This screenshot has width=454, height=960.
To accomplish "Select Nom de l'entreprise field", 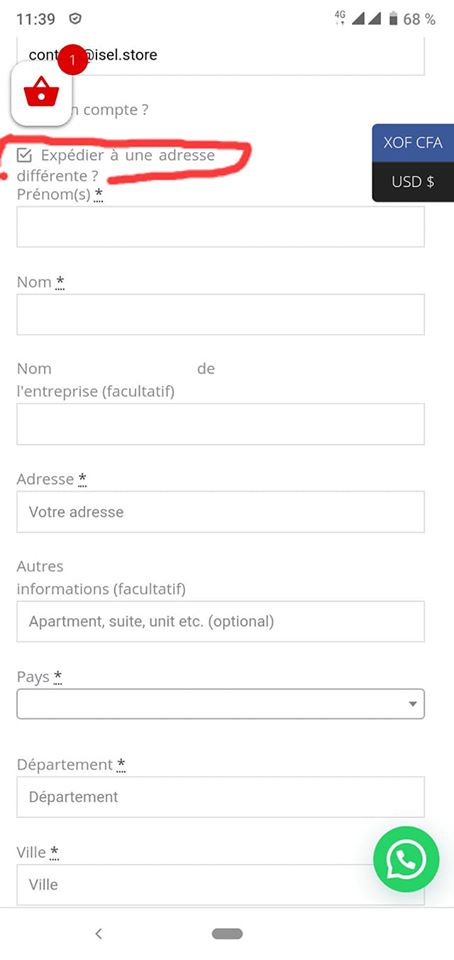I will point(220,424).
